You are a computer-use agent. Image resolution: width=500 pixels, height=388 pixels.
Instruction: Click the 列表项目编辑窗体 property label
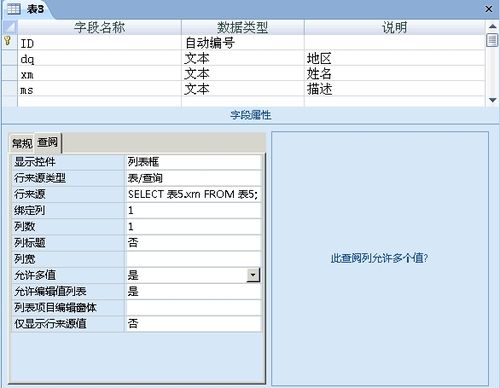(68, 307)
